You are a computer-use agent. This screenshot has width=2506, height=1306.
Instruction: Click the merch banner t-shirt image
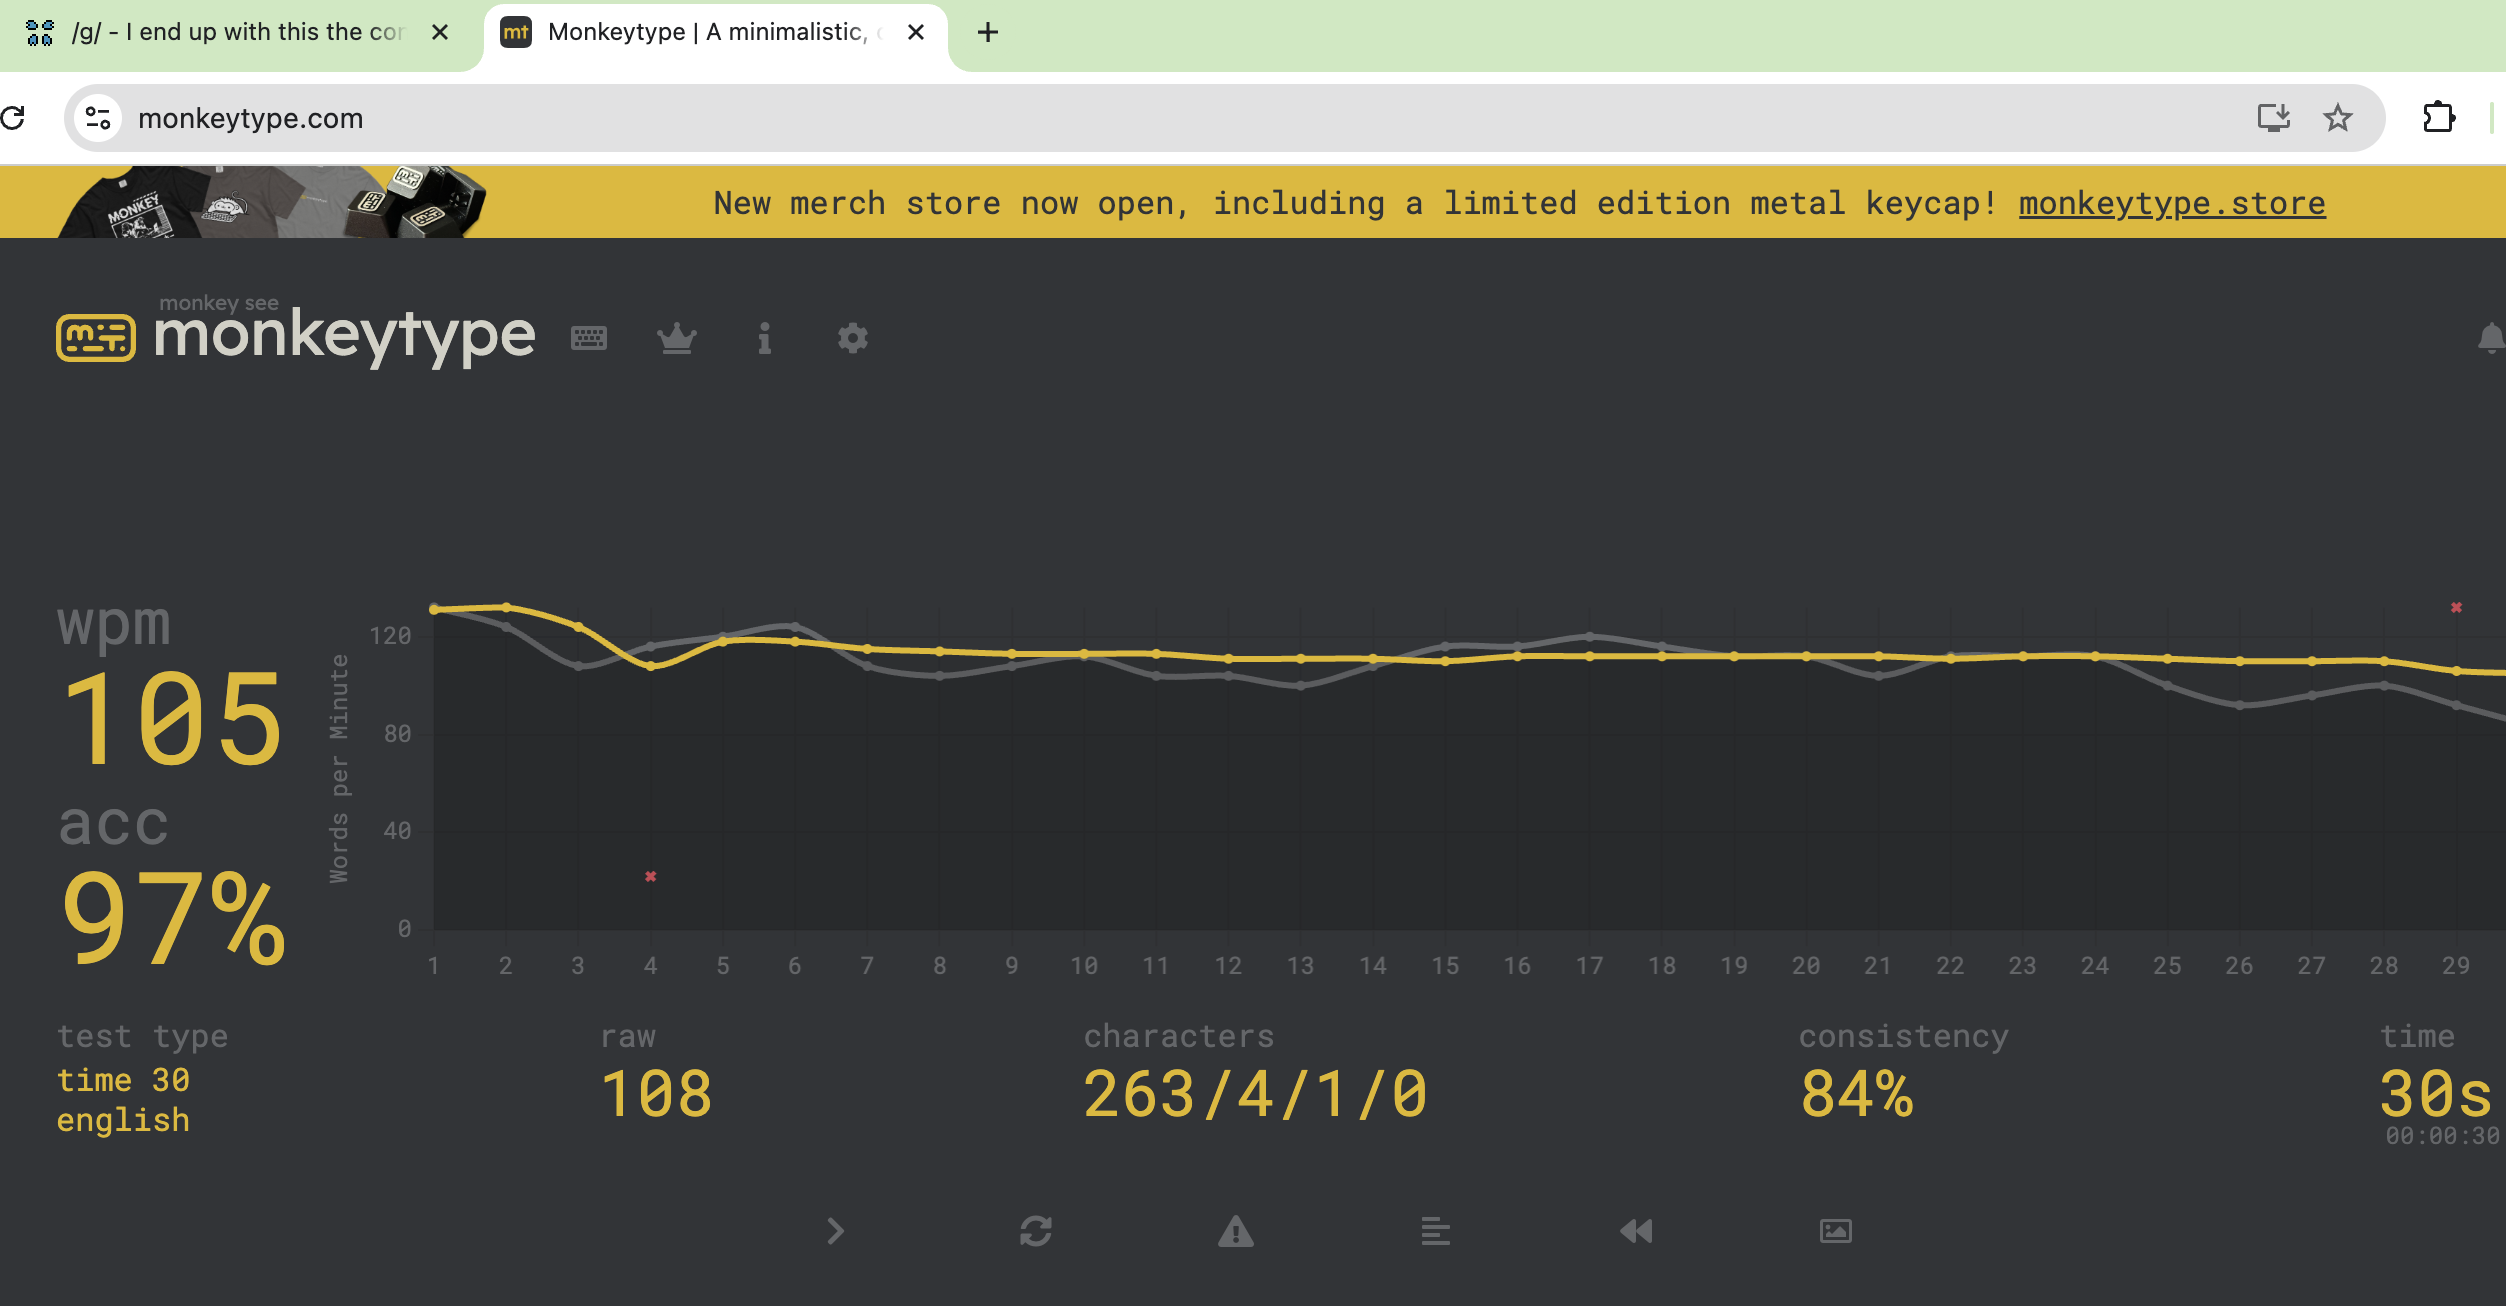[x=272, y=202]
